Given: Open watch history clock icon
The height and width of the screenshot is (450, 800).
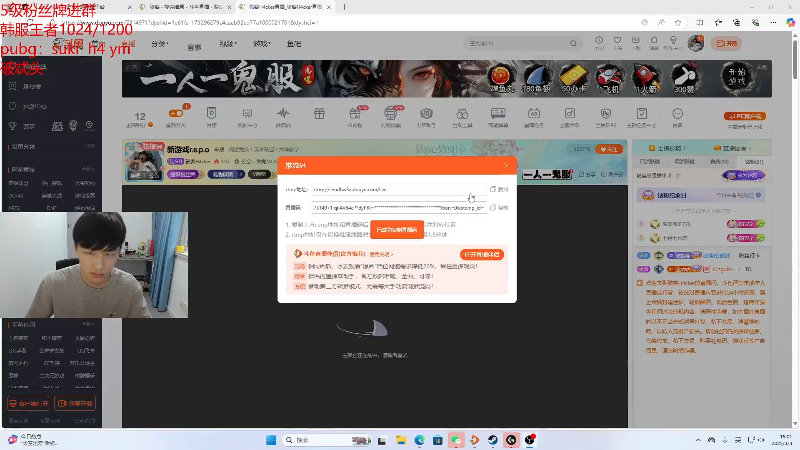Looking at the screenshot, I should click(599, 42).
